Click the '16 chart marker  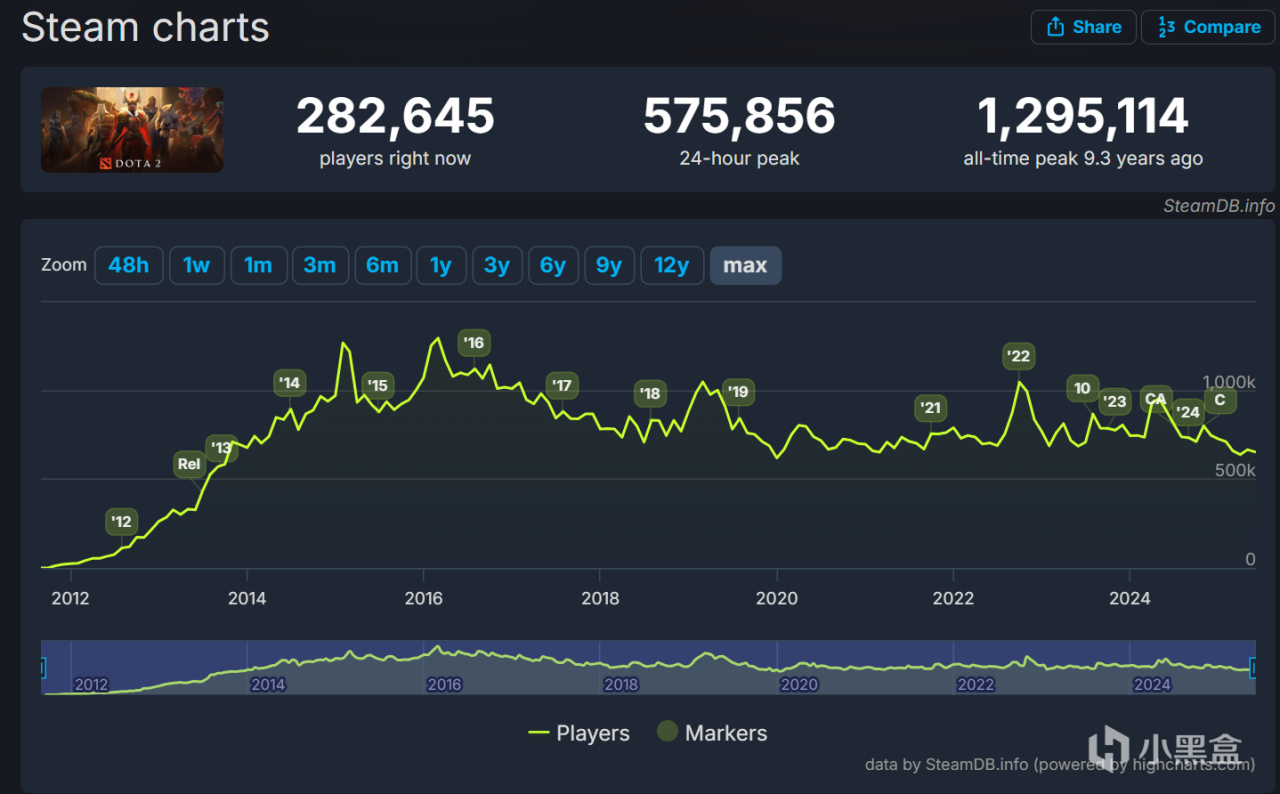pos(474,343)
